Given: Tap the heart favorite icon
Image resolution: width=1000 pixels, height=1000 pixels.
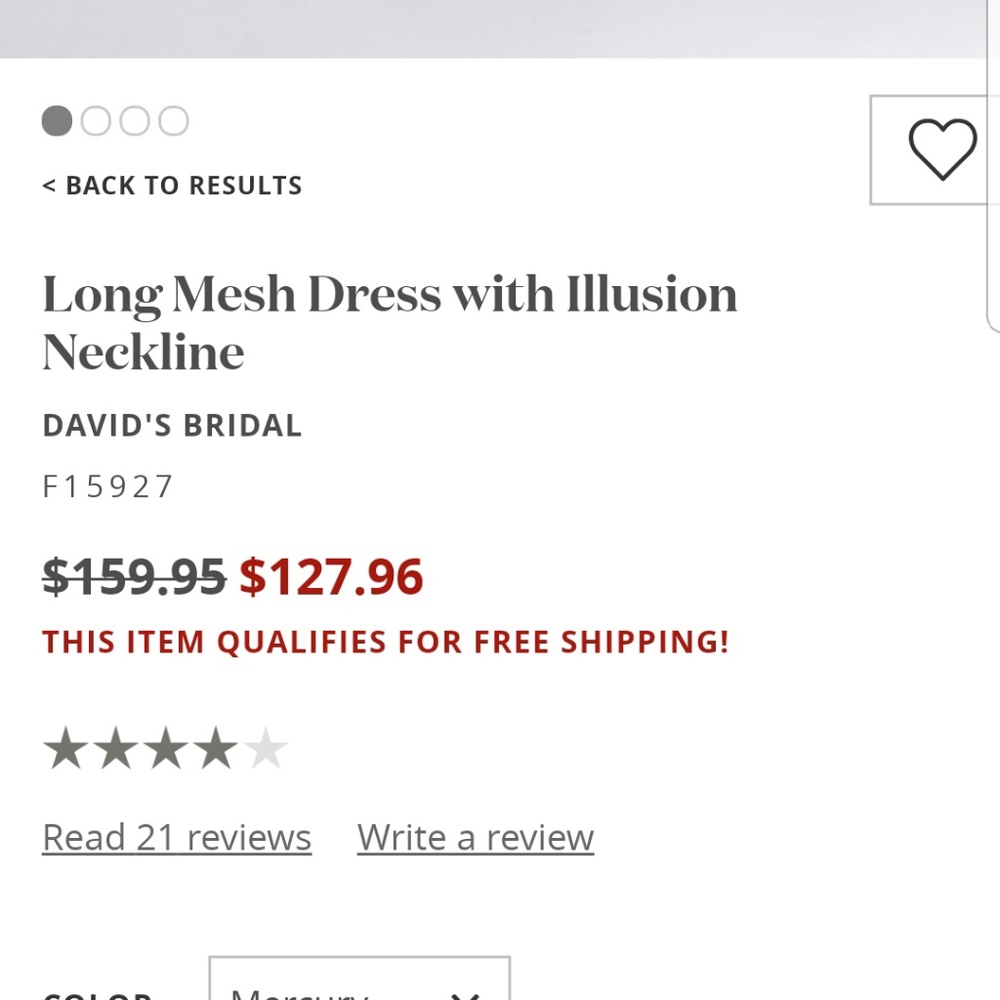Looking at the screenshot, I should pos(942,149).
